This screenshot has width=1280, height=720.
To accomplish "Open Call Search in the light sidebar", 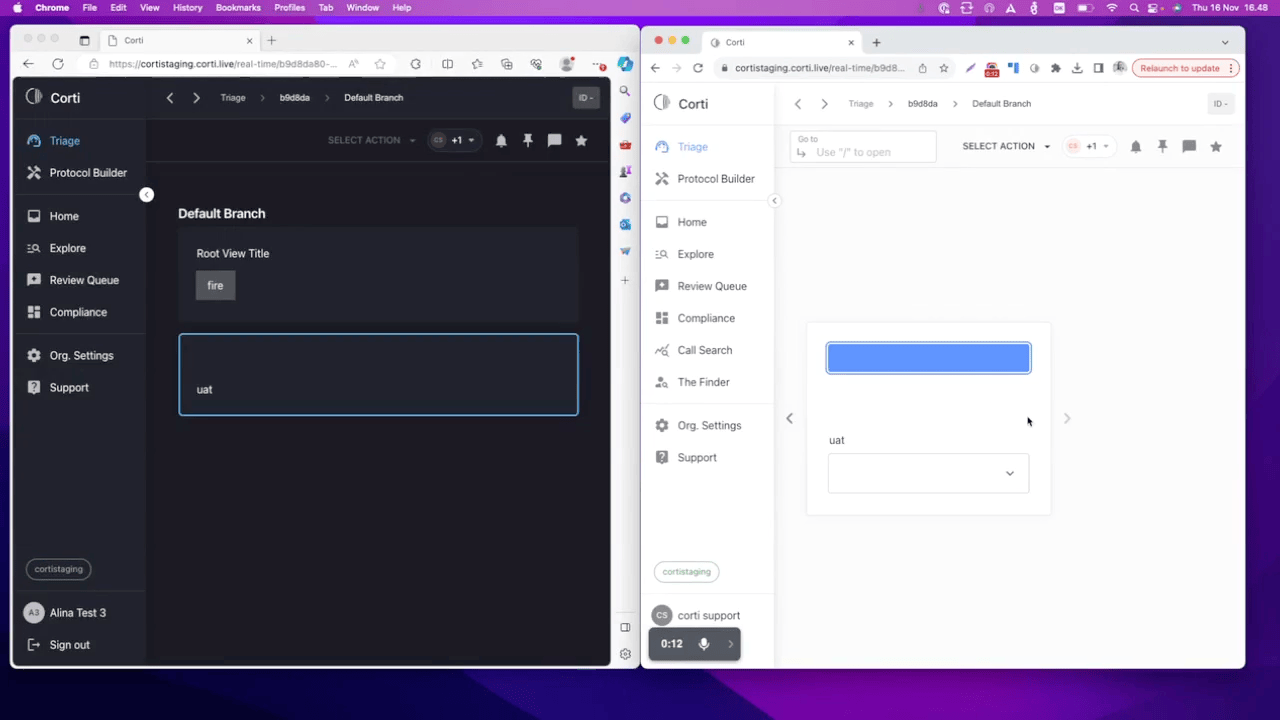I will coord(704,350).
